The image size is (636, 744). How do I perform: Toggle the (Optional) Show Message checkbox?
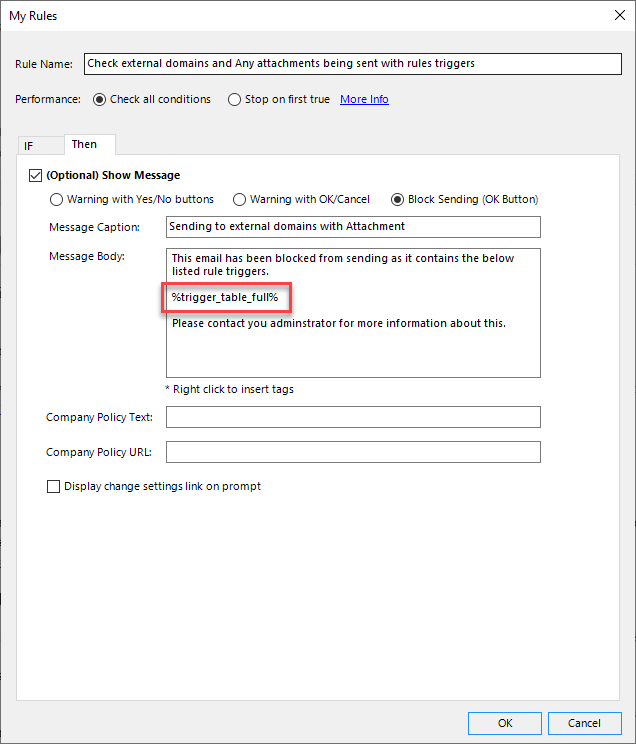click(x=36, y=176)
